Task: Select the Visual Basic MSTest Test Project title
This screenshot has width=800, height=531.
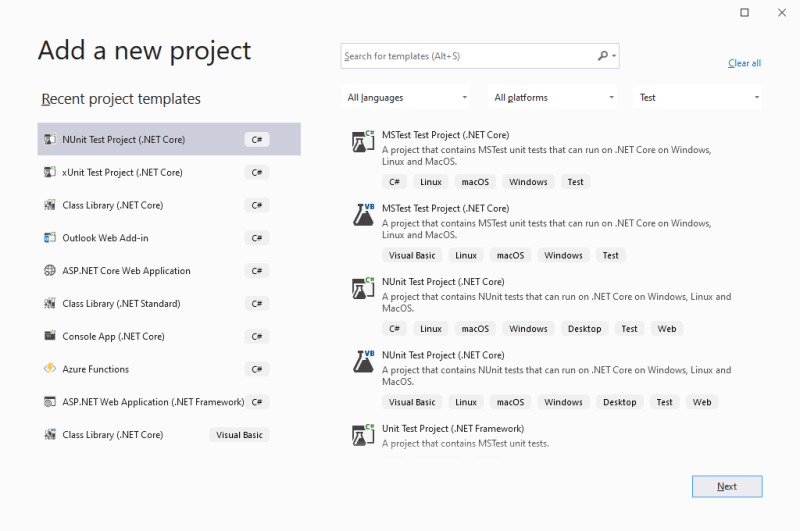Action: point(445,208)
